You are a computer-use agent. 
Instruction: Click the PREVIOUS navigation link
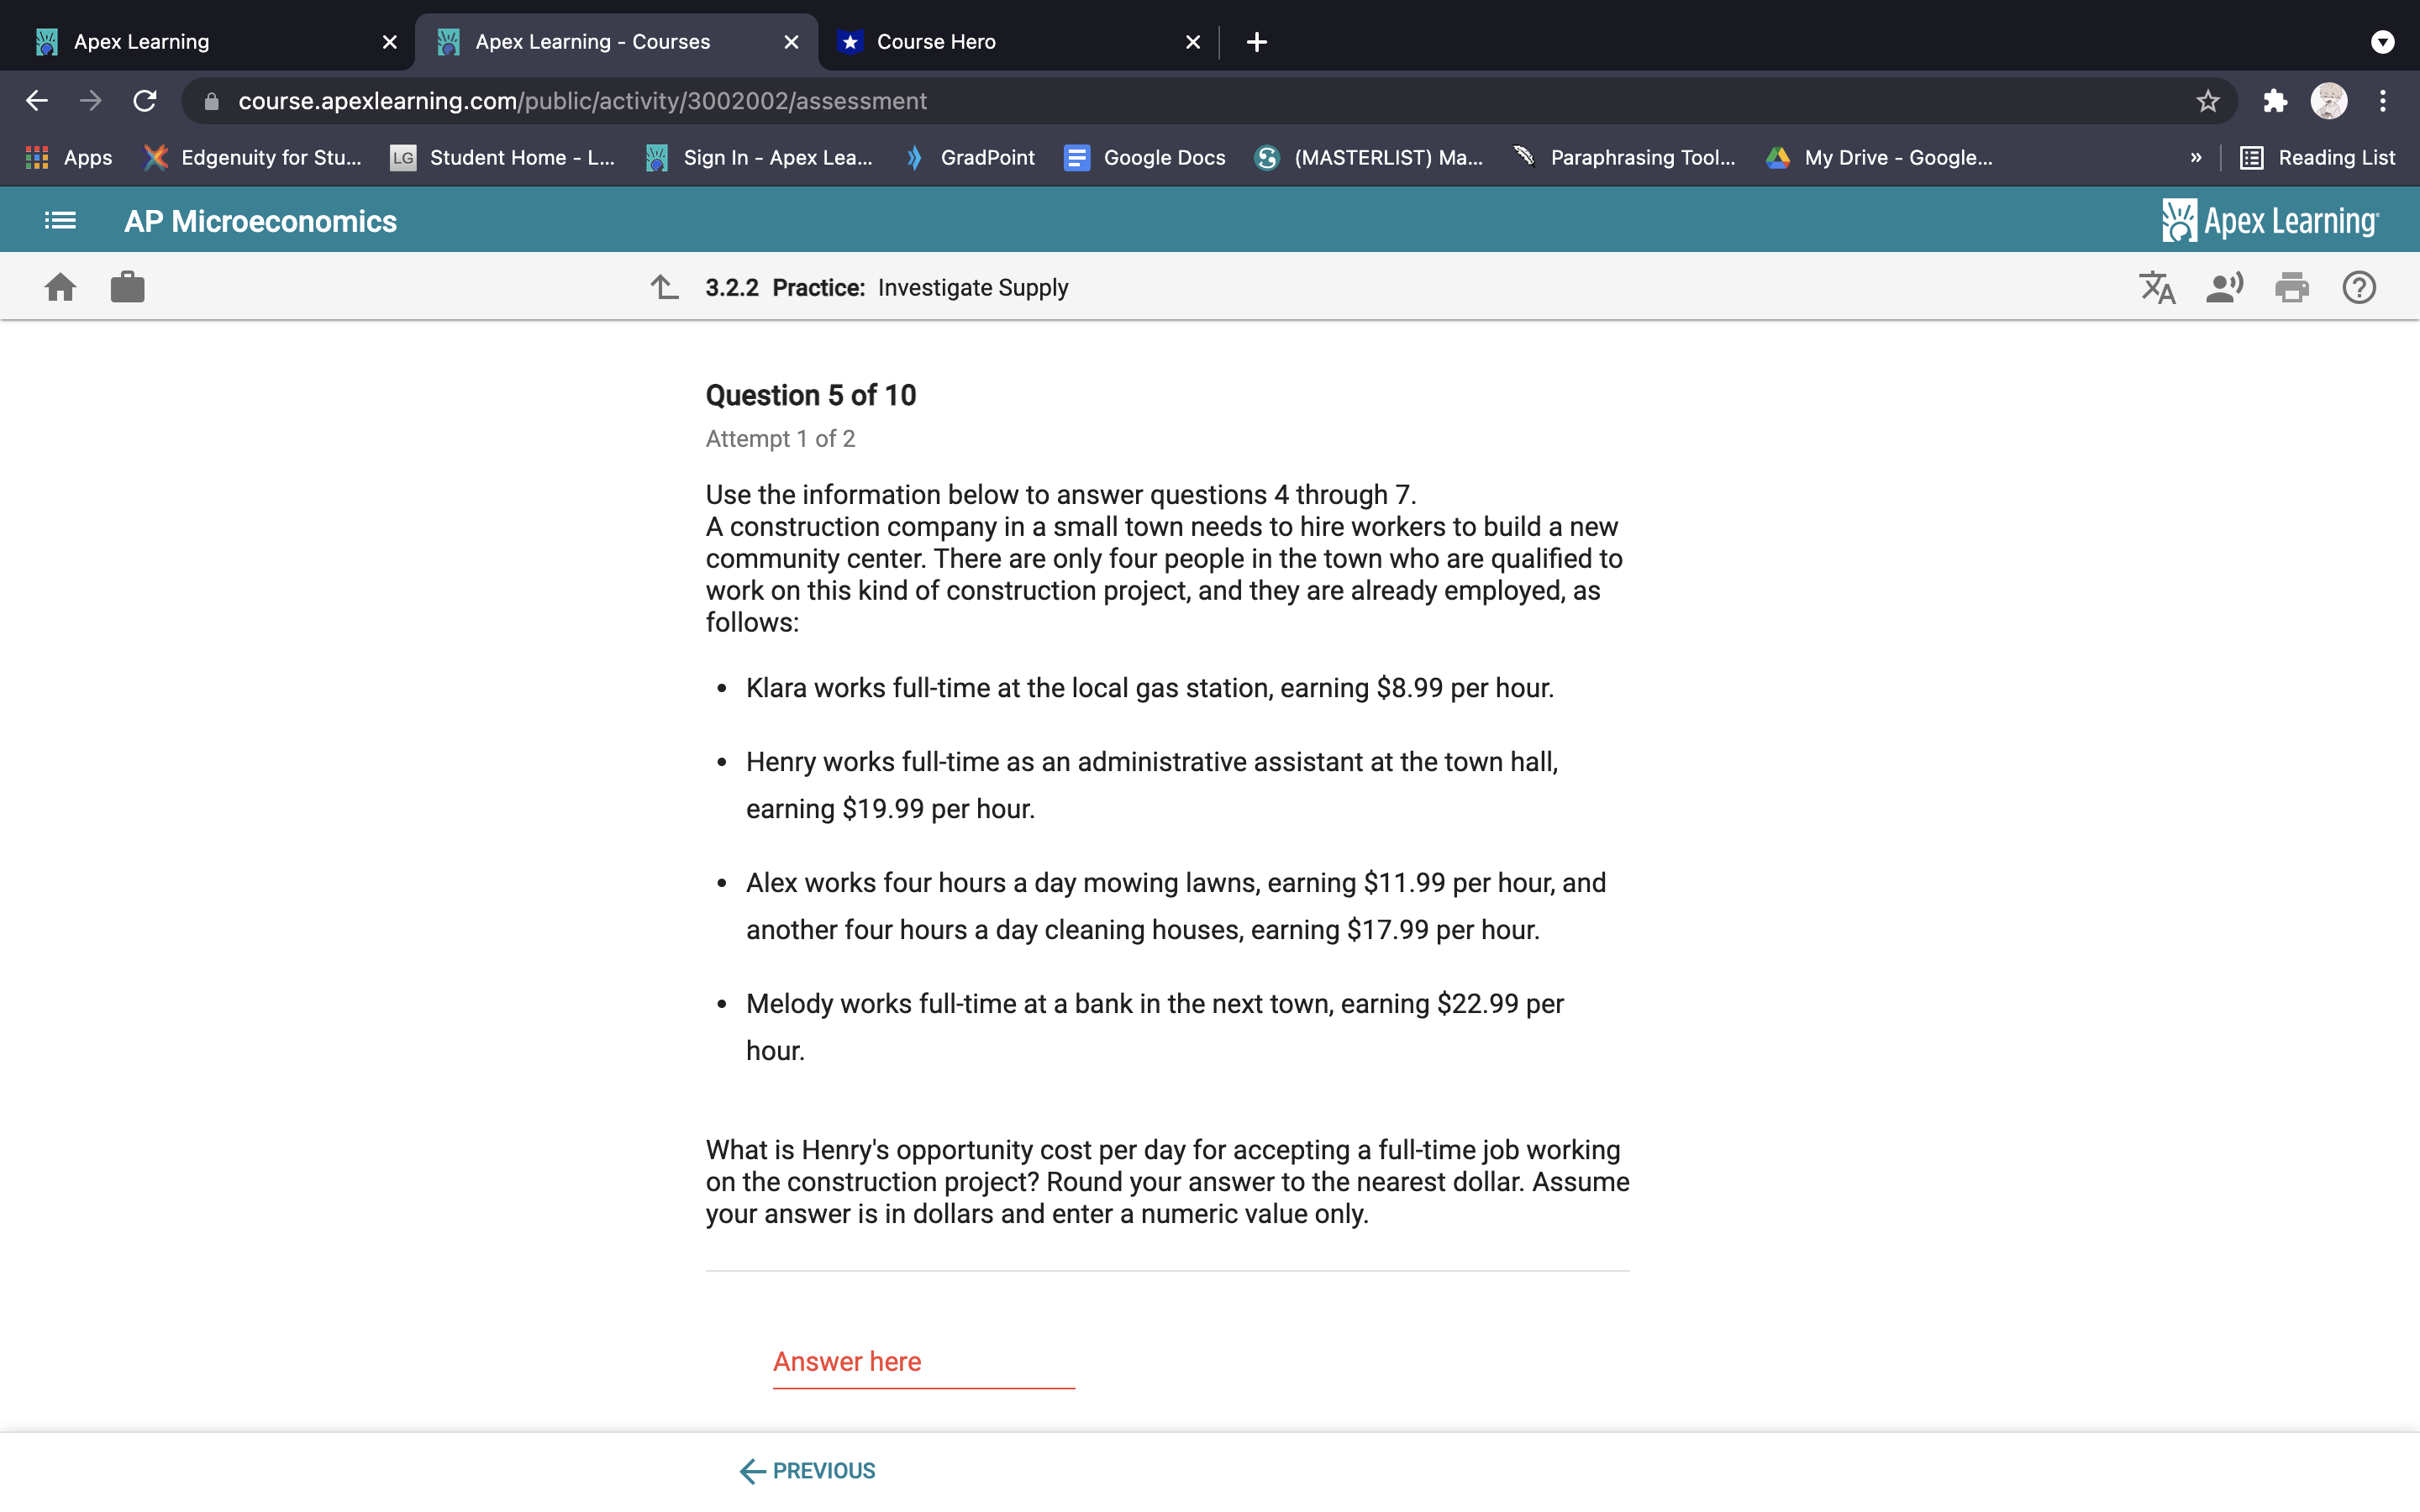click(805, 1470)
